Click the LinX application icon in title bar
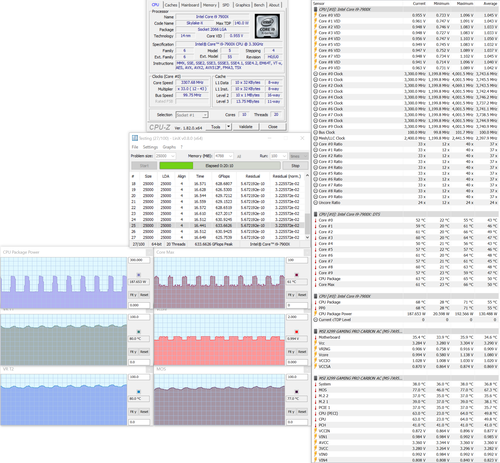Image resolution: width=500 pixels, height=463 pixels. click(x=135, y=138)
